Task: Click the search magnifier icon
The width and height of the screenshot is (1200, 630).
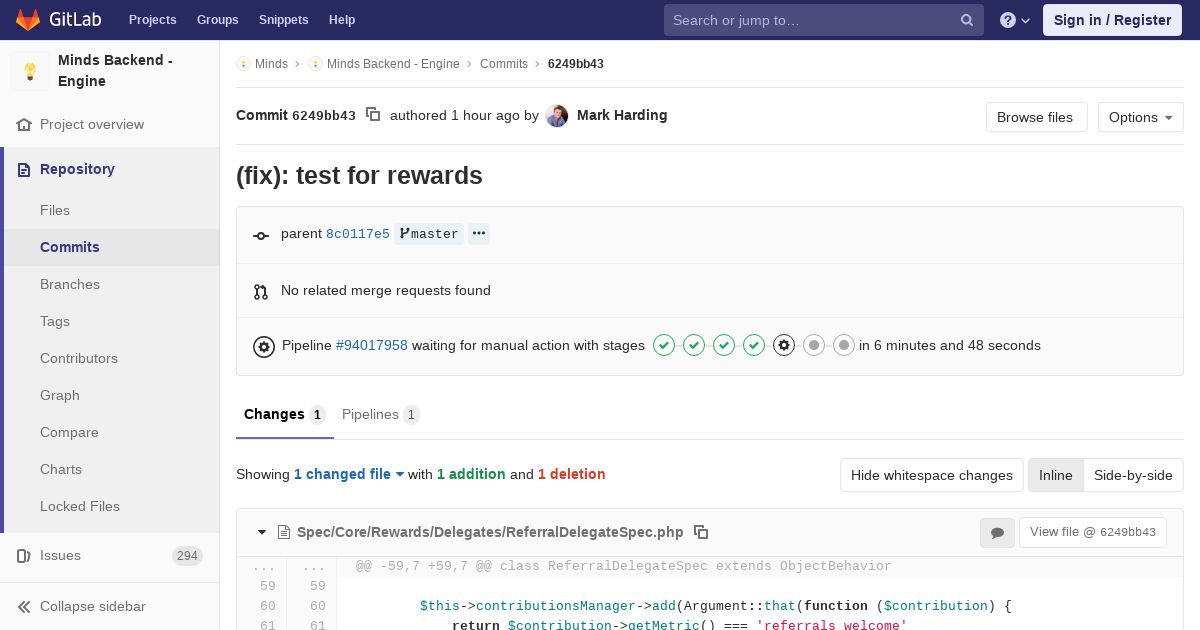Action: [967, 20]
